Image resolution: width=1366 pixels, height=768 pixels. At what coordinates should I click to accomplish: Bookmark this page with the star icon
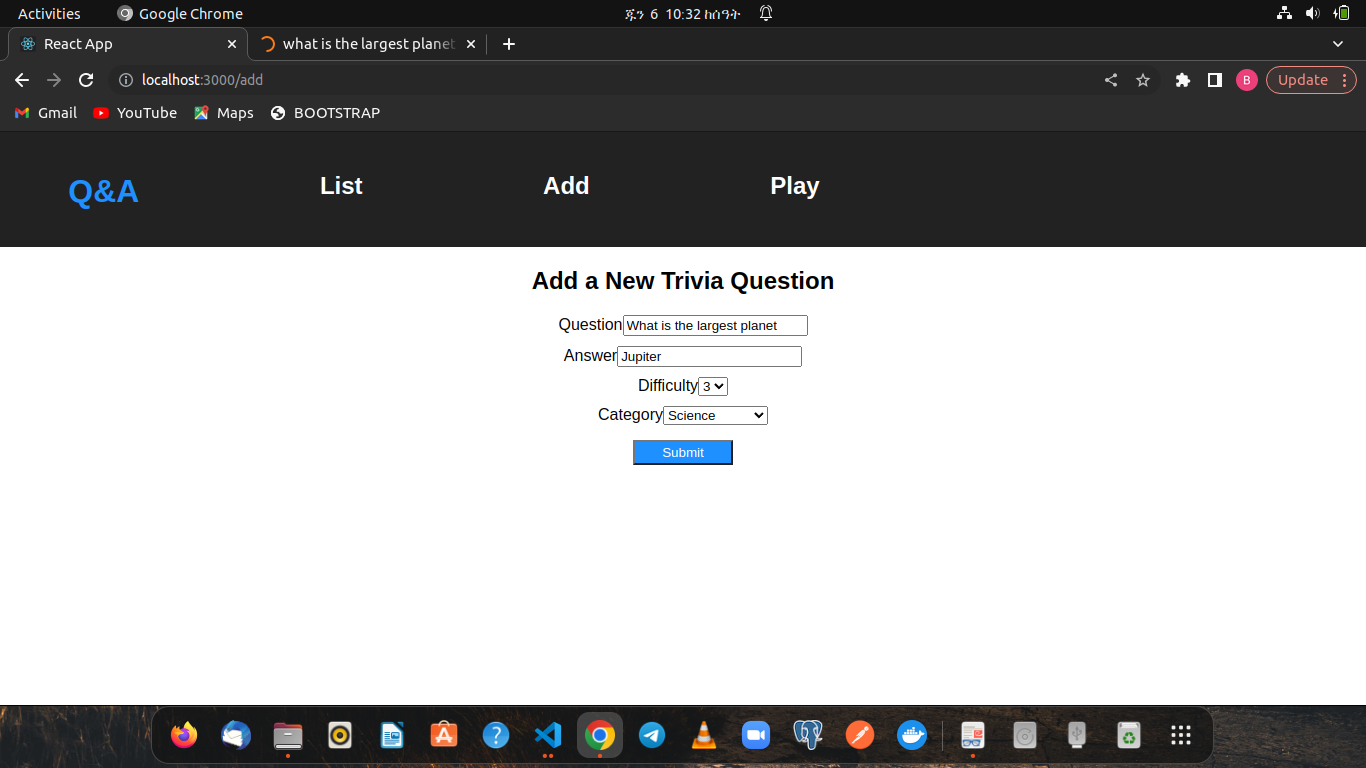pyautogui.click(x=1143, y=80)
